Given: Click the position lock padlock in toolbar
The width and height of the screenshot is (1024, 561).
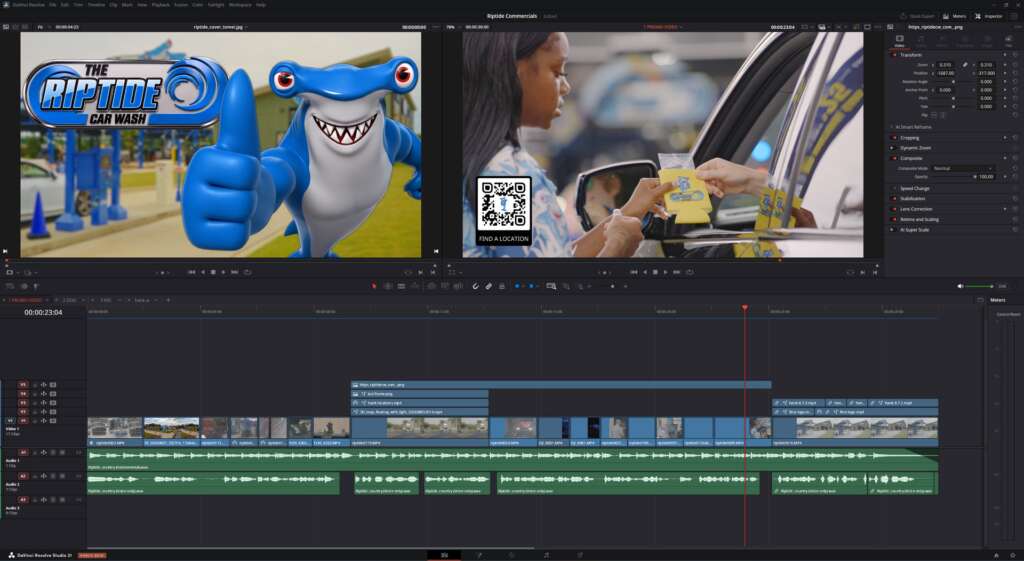Looking at the screenshot, I should 502,286.
